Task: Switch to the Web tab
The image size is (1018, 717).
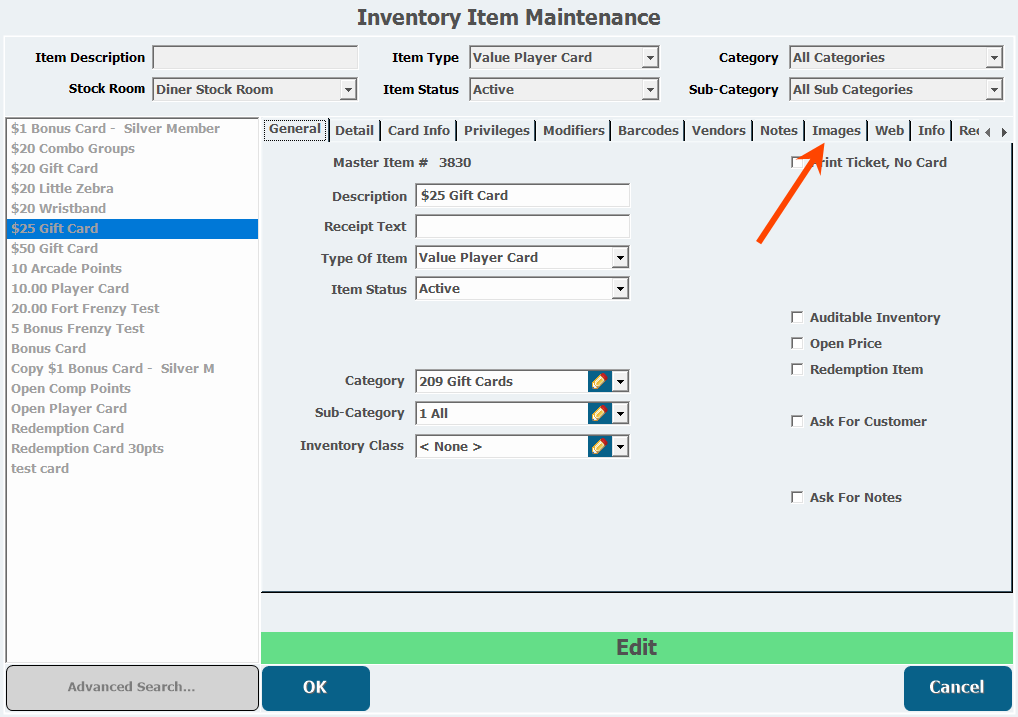Action: click(889, 131)
